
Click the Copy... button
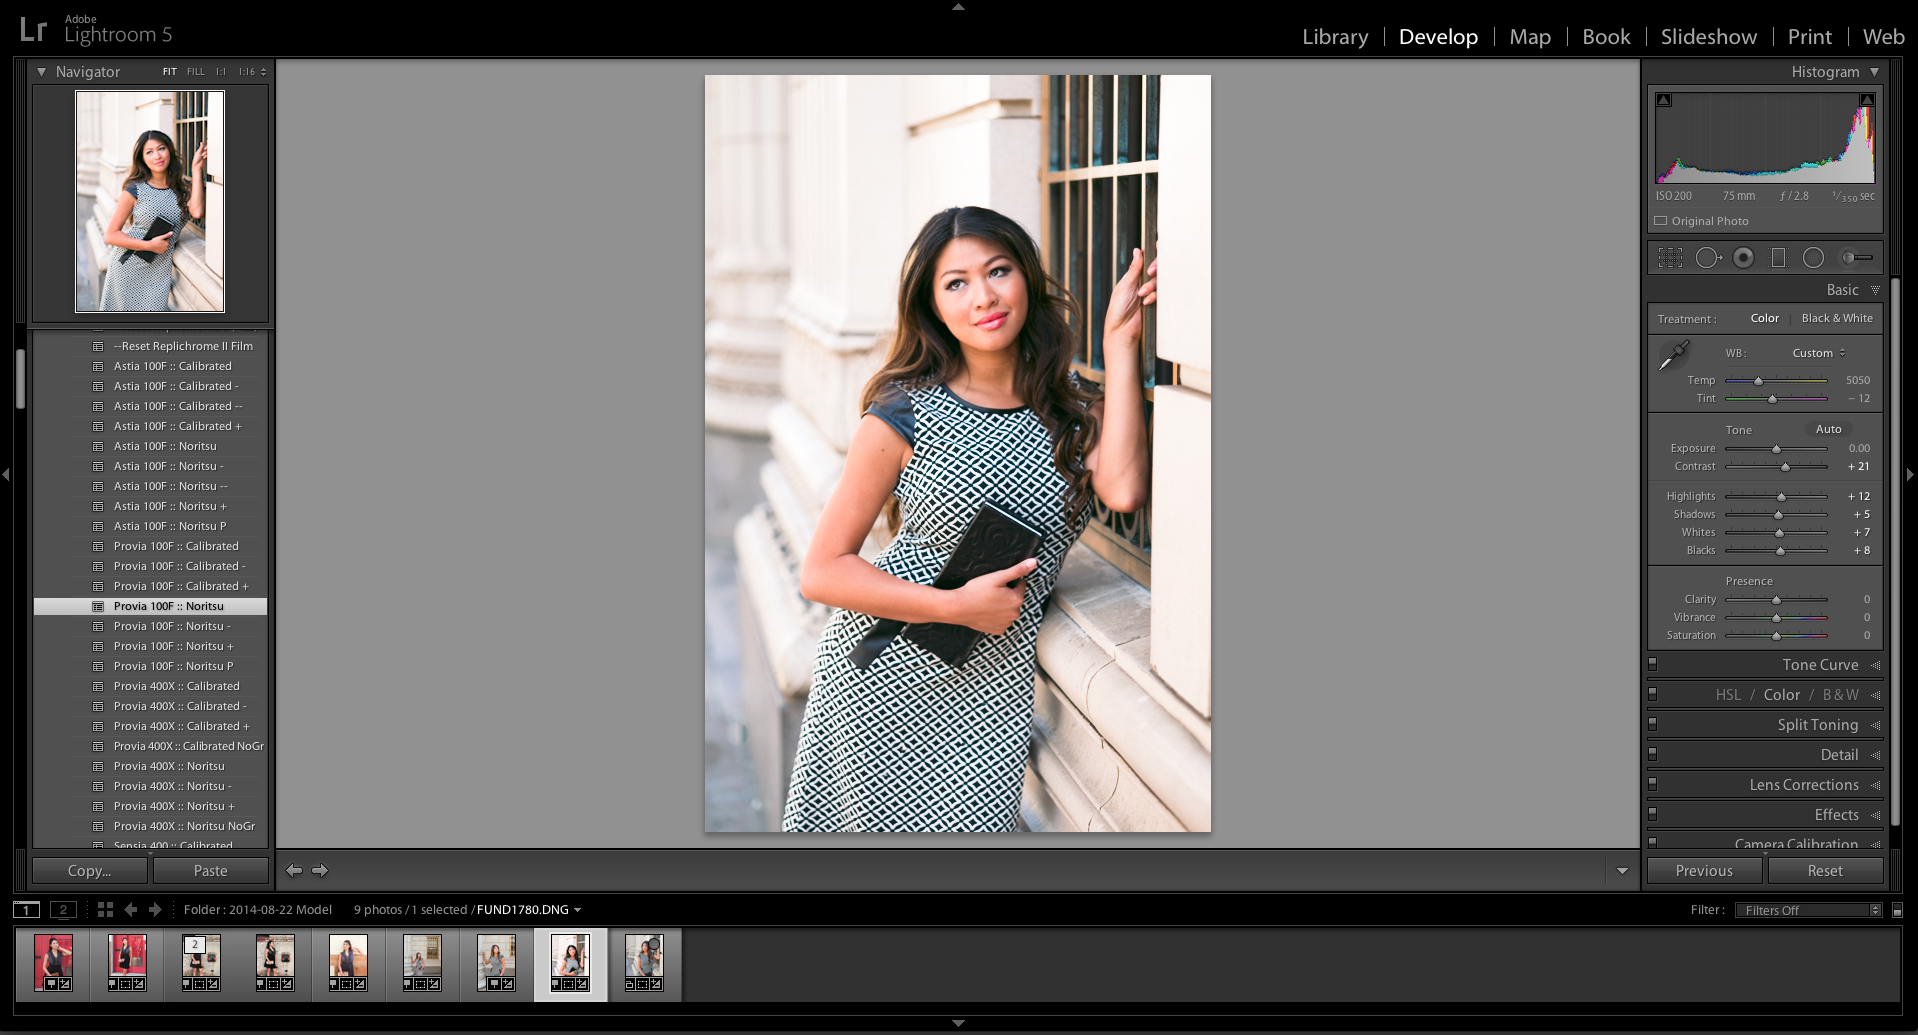90,871
